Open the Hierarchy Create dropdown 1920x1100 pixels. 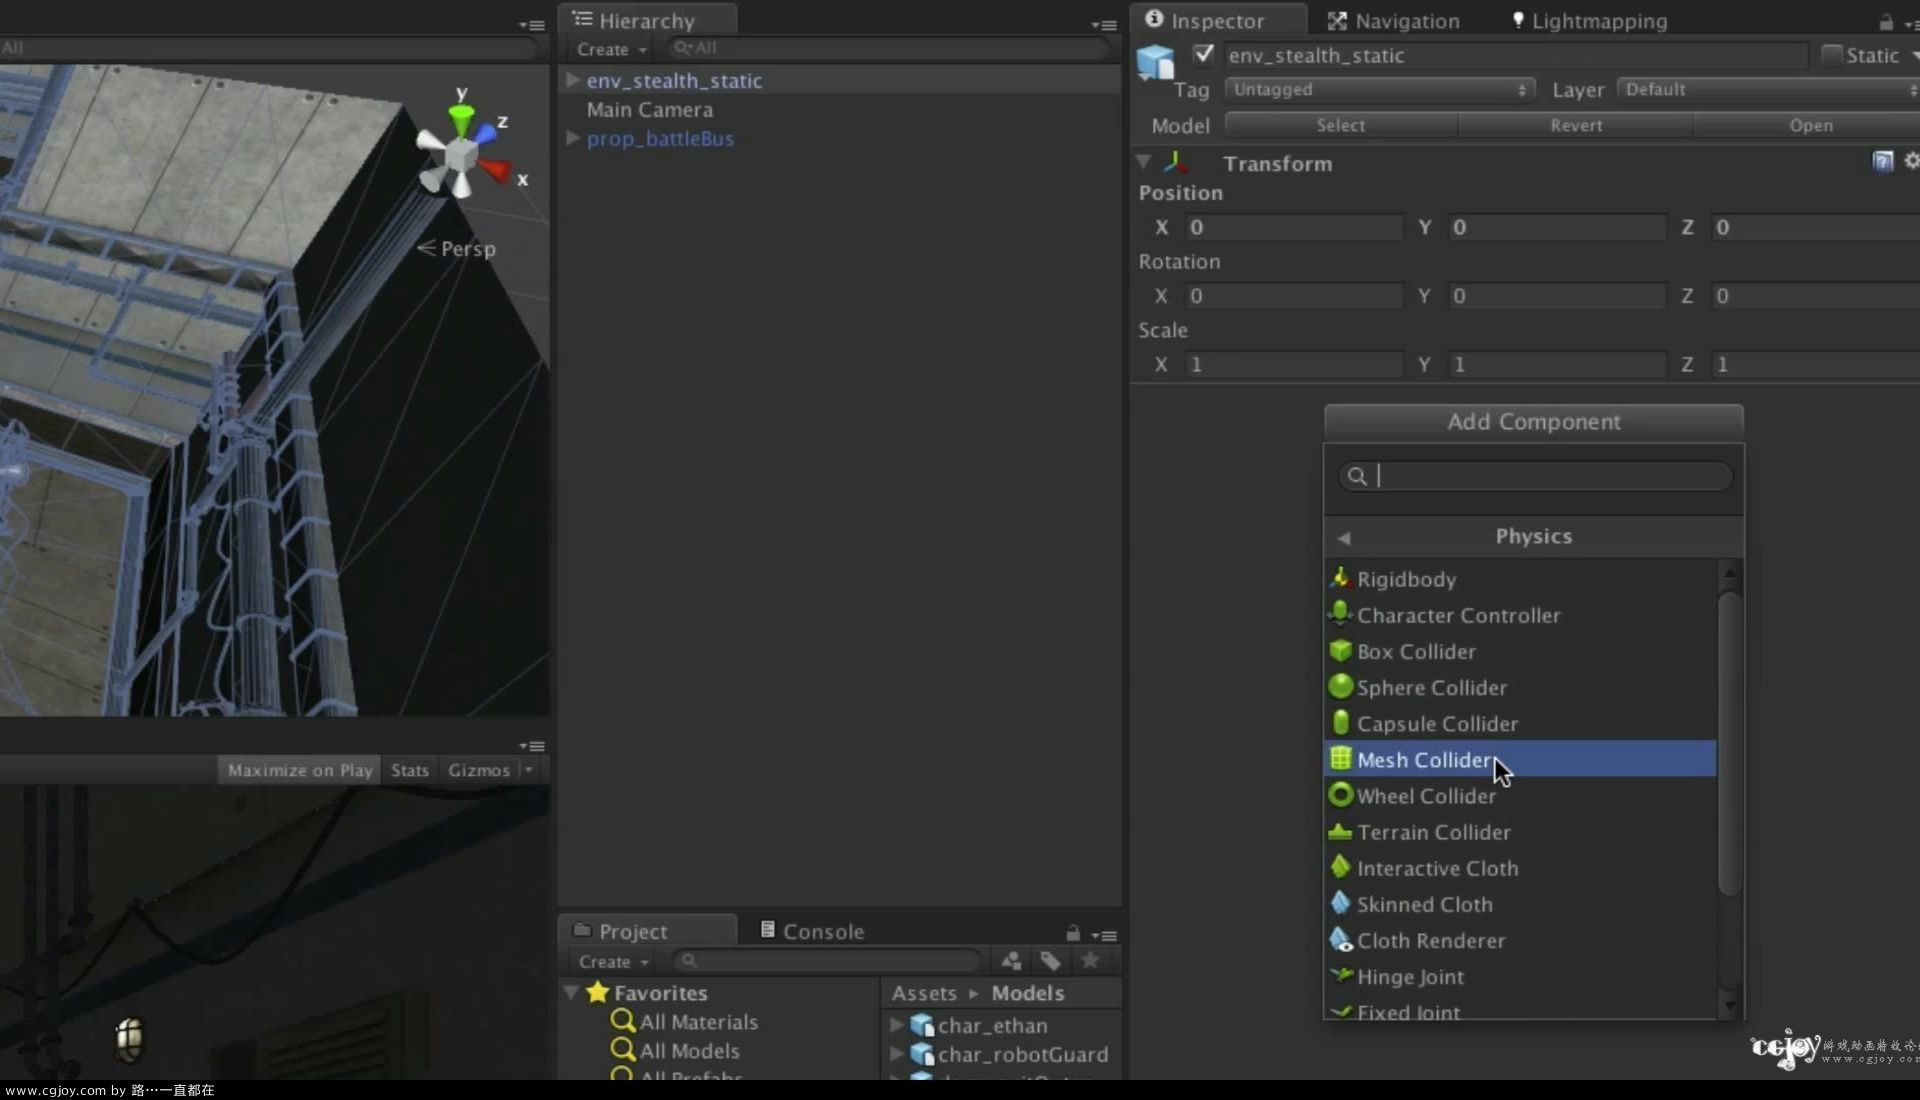click(611, 49)
